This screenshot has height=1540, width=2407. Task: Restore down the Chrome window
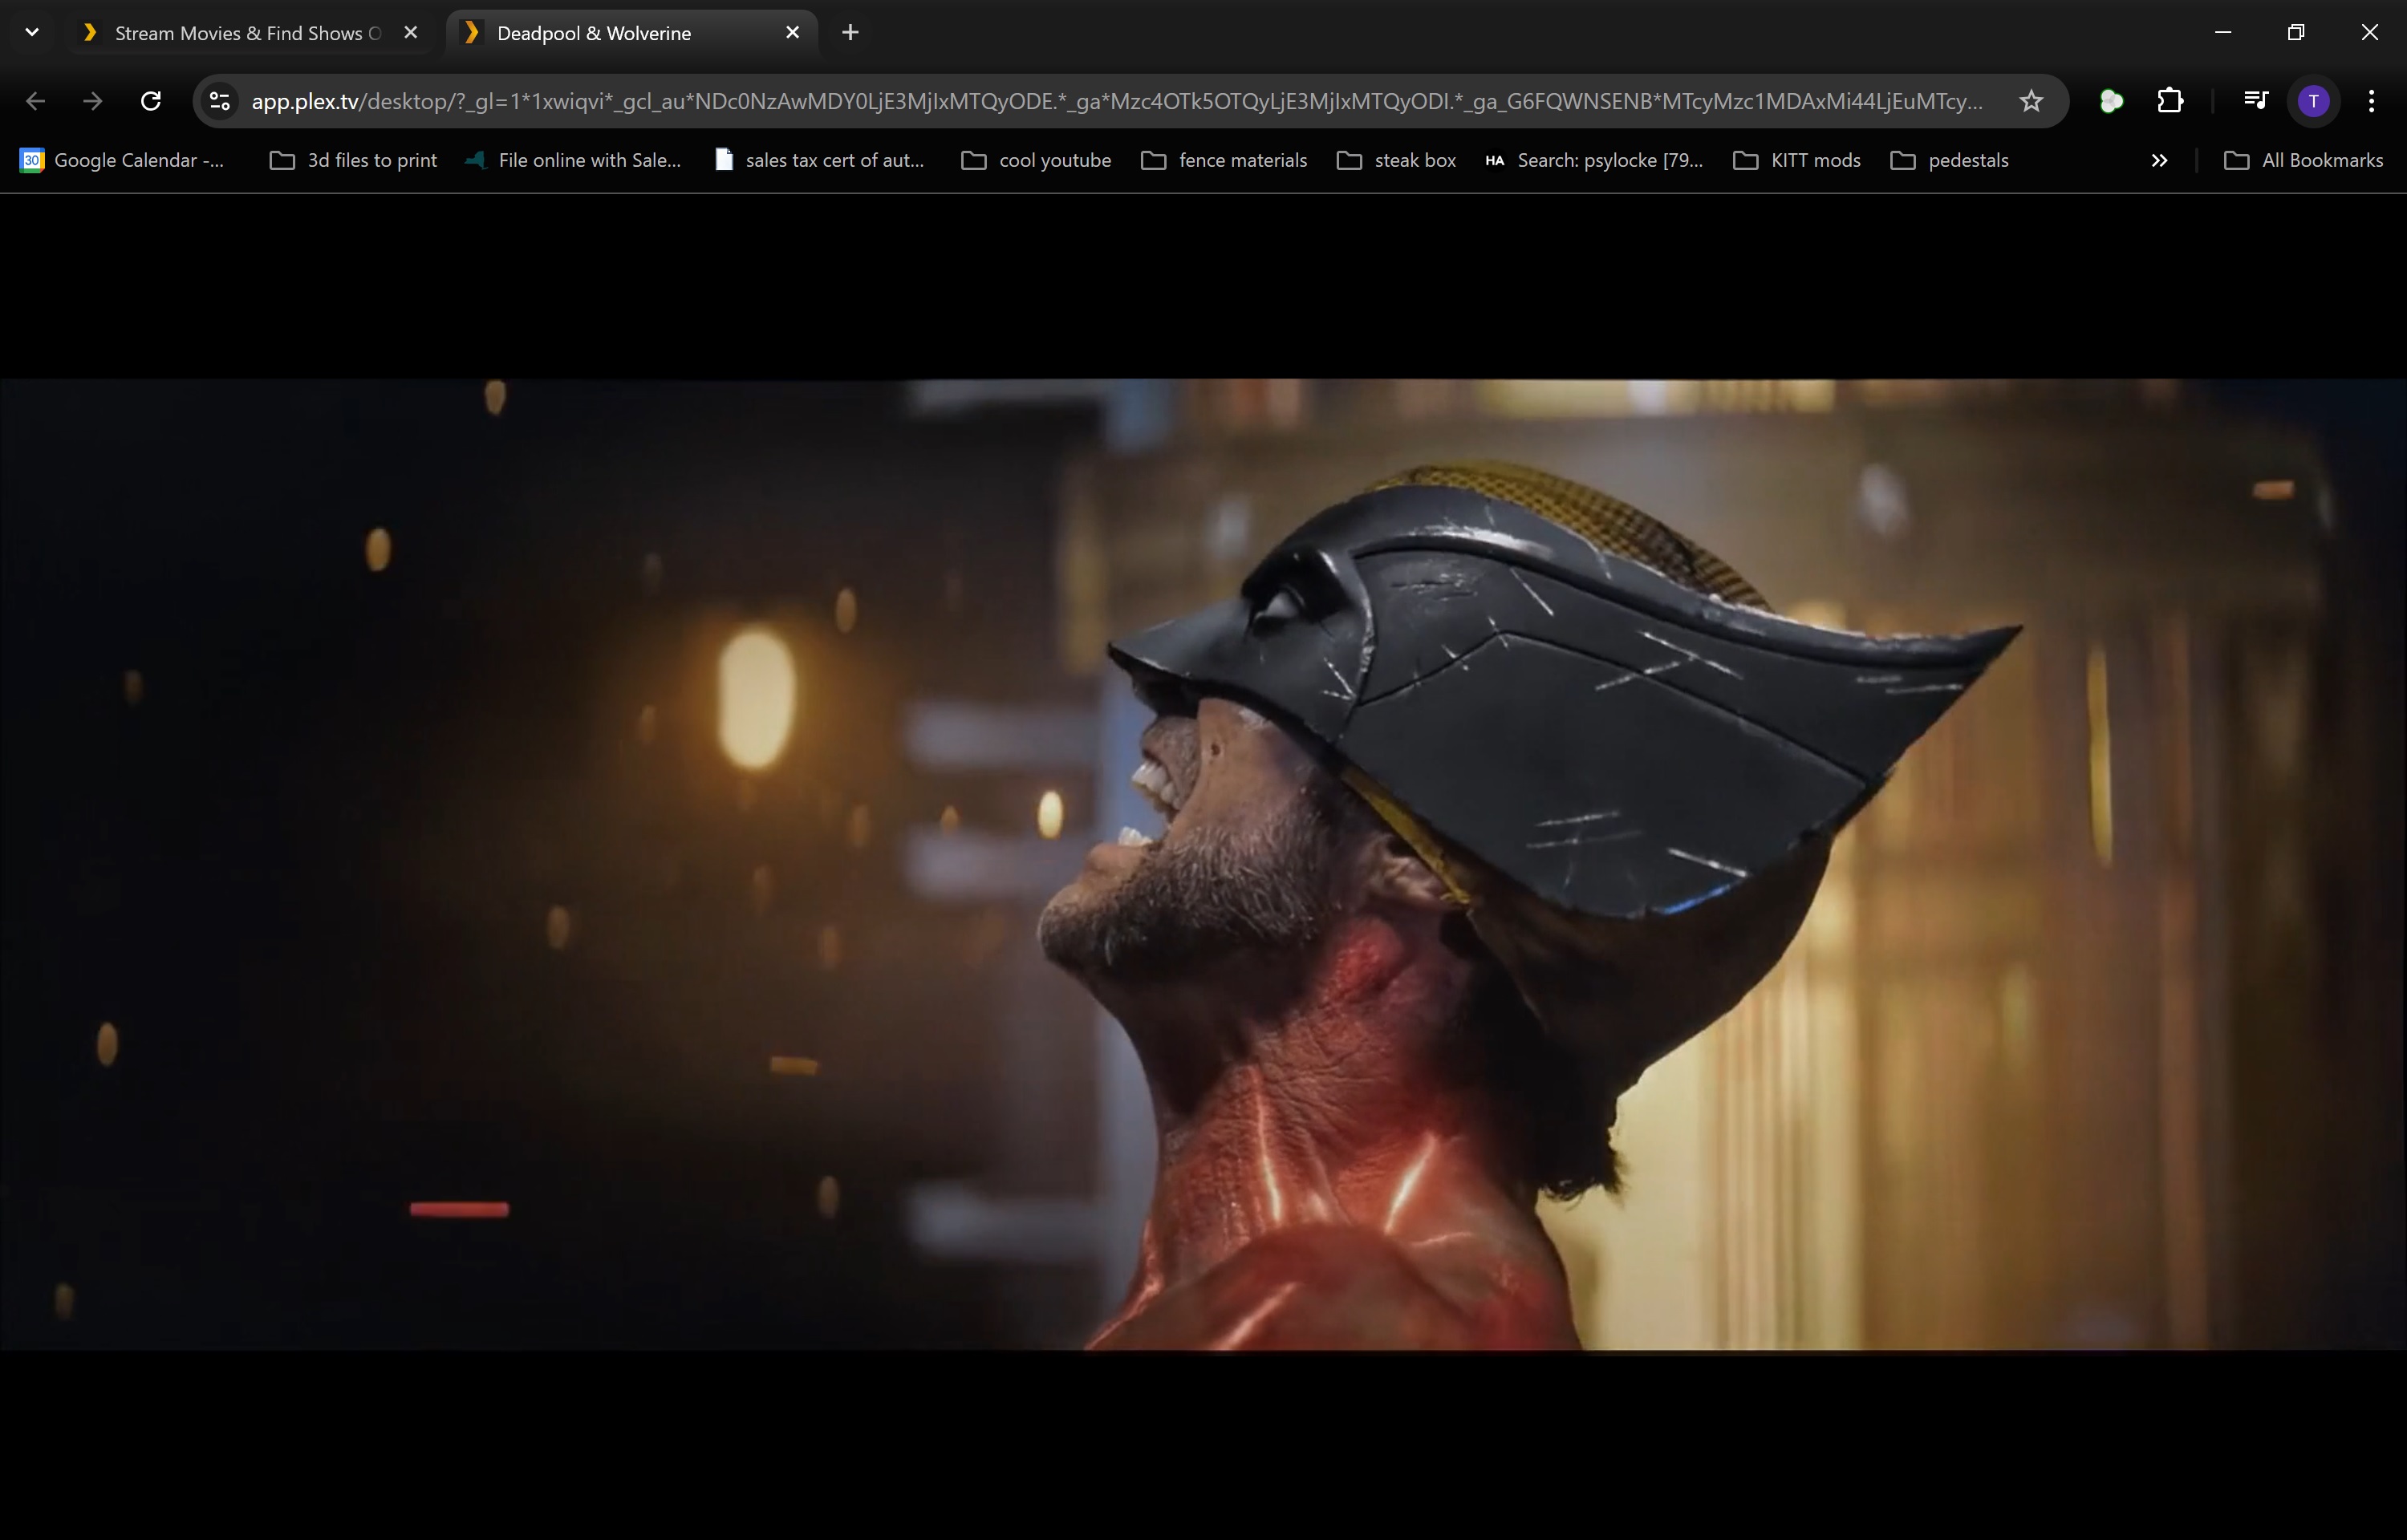point(2296,32)
